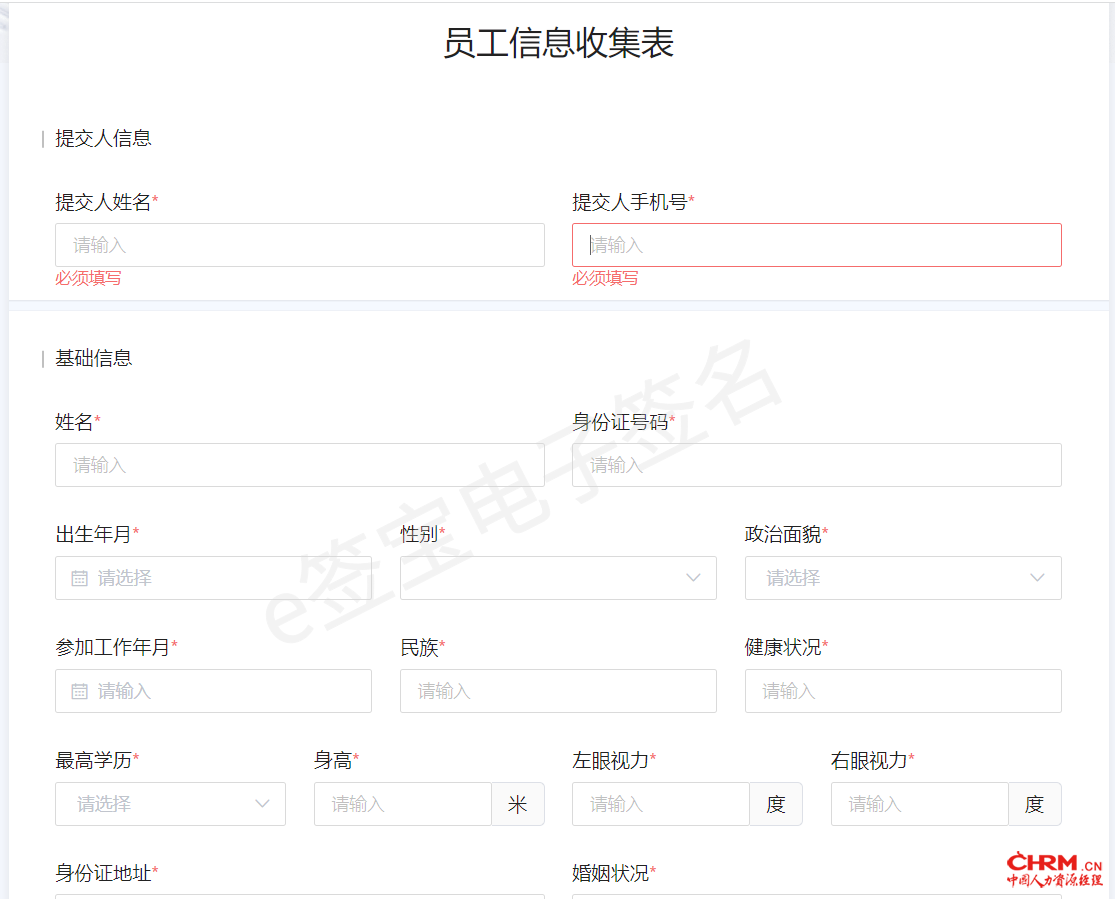The width and height of the screenshot is (1115, 899).
Task: Click the 身份证号码 input field
Action: tap(816, 465)
